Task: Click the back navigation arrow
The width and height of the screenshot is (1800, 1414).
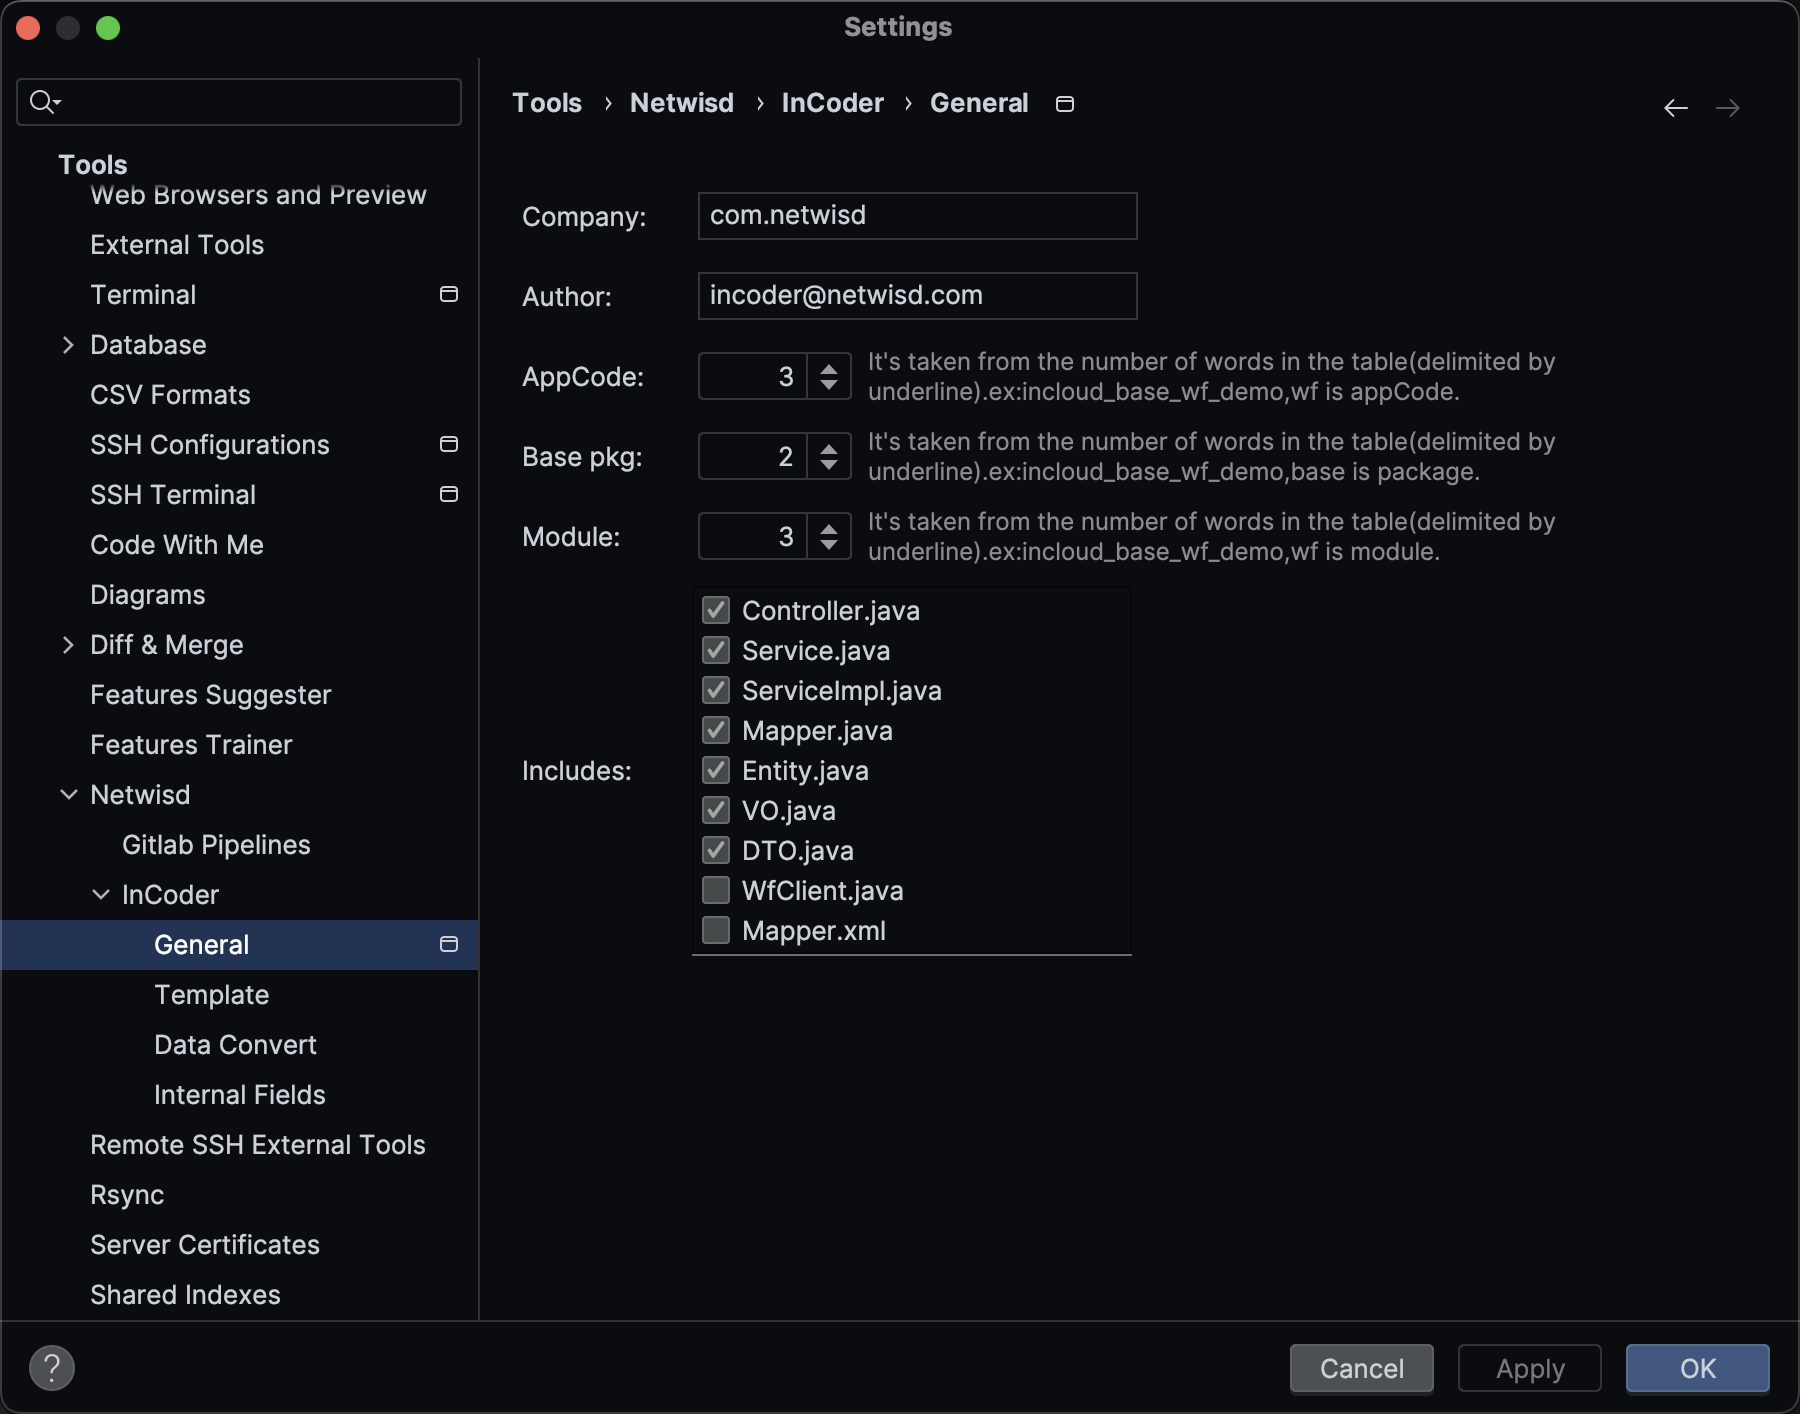Action: click(1675, 108)
